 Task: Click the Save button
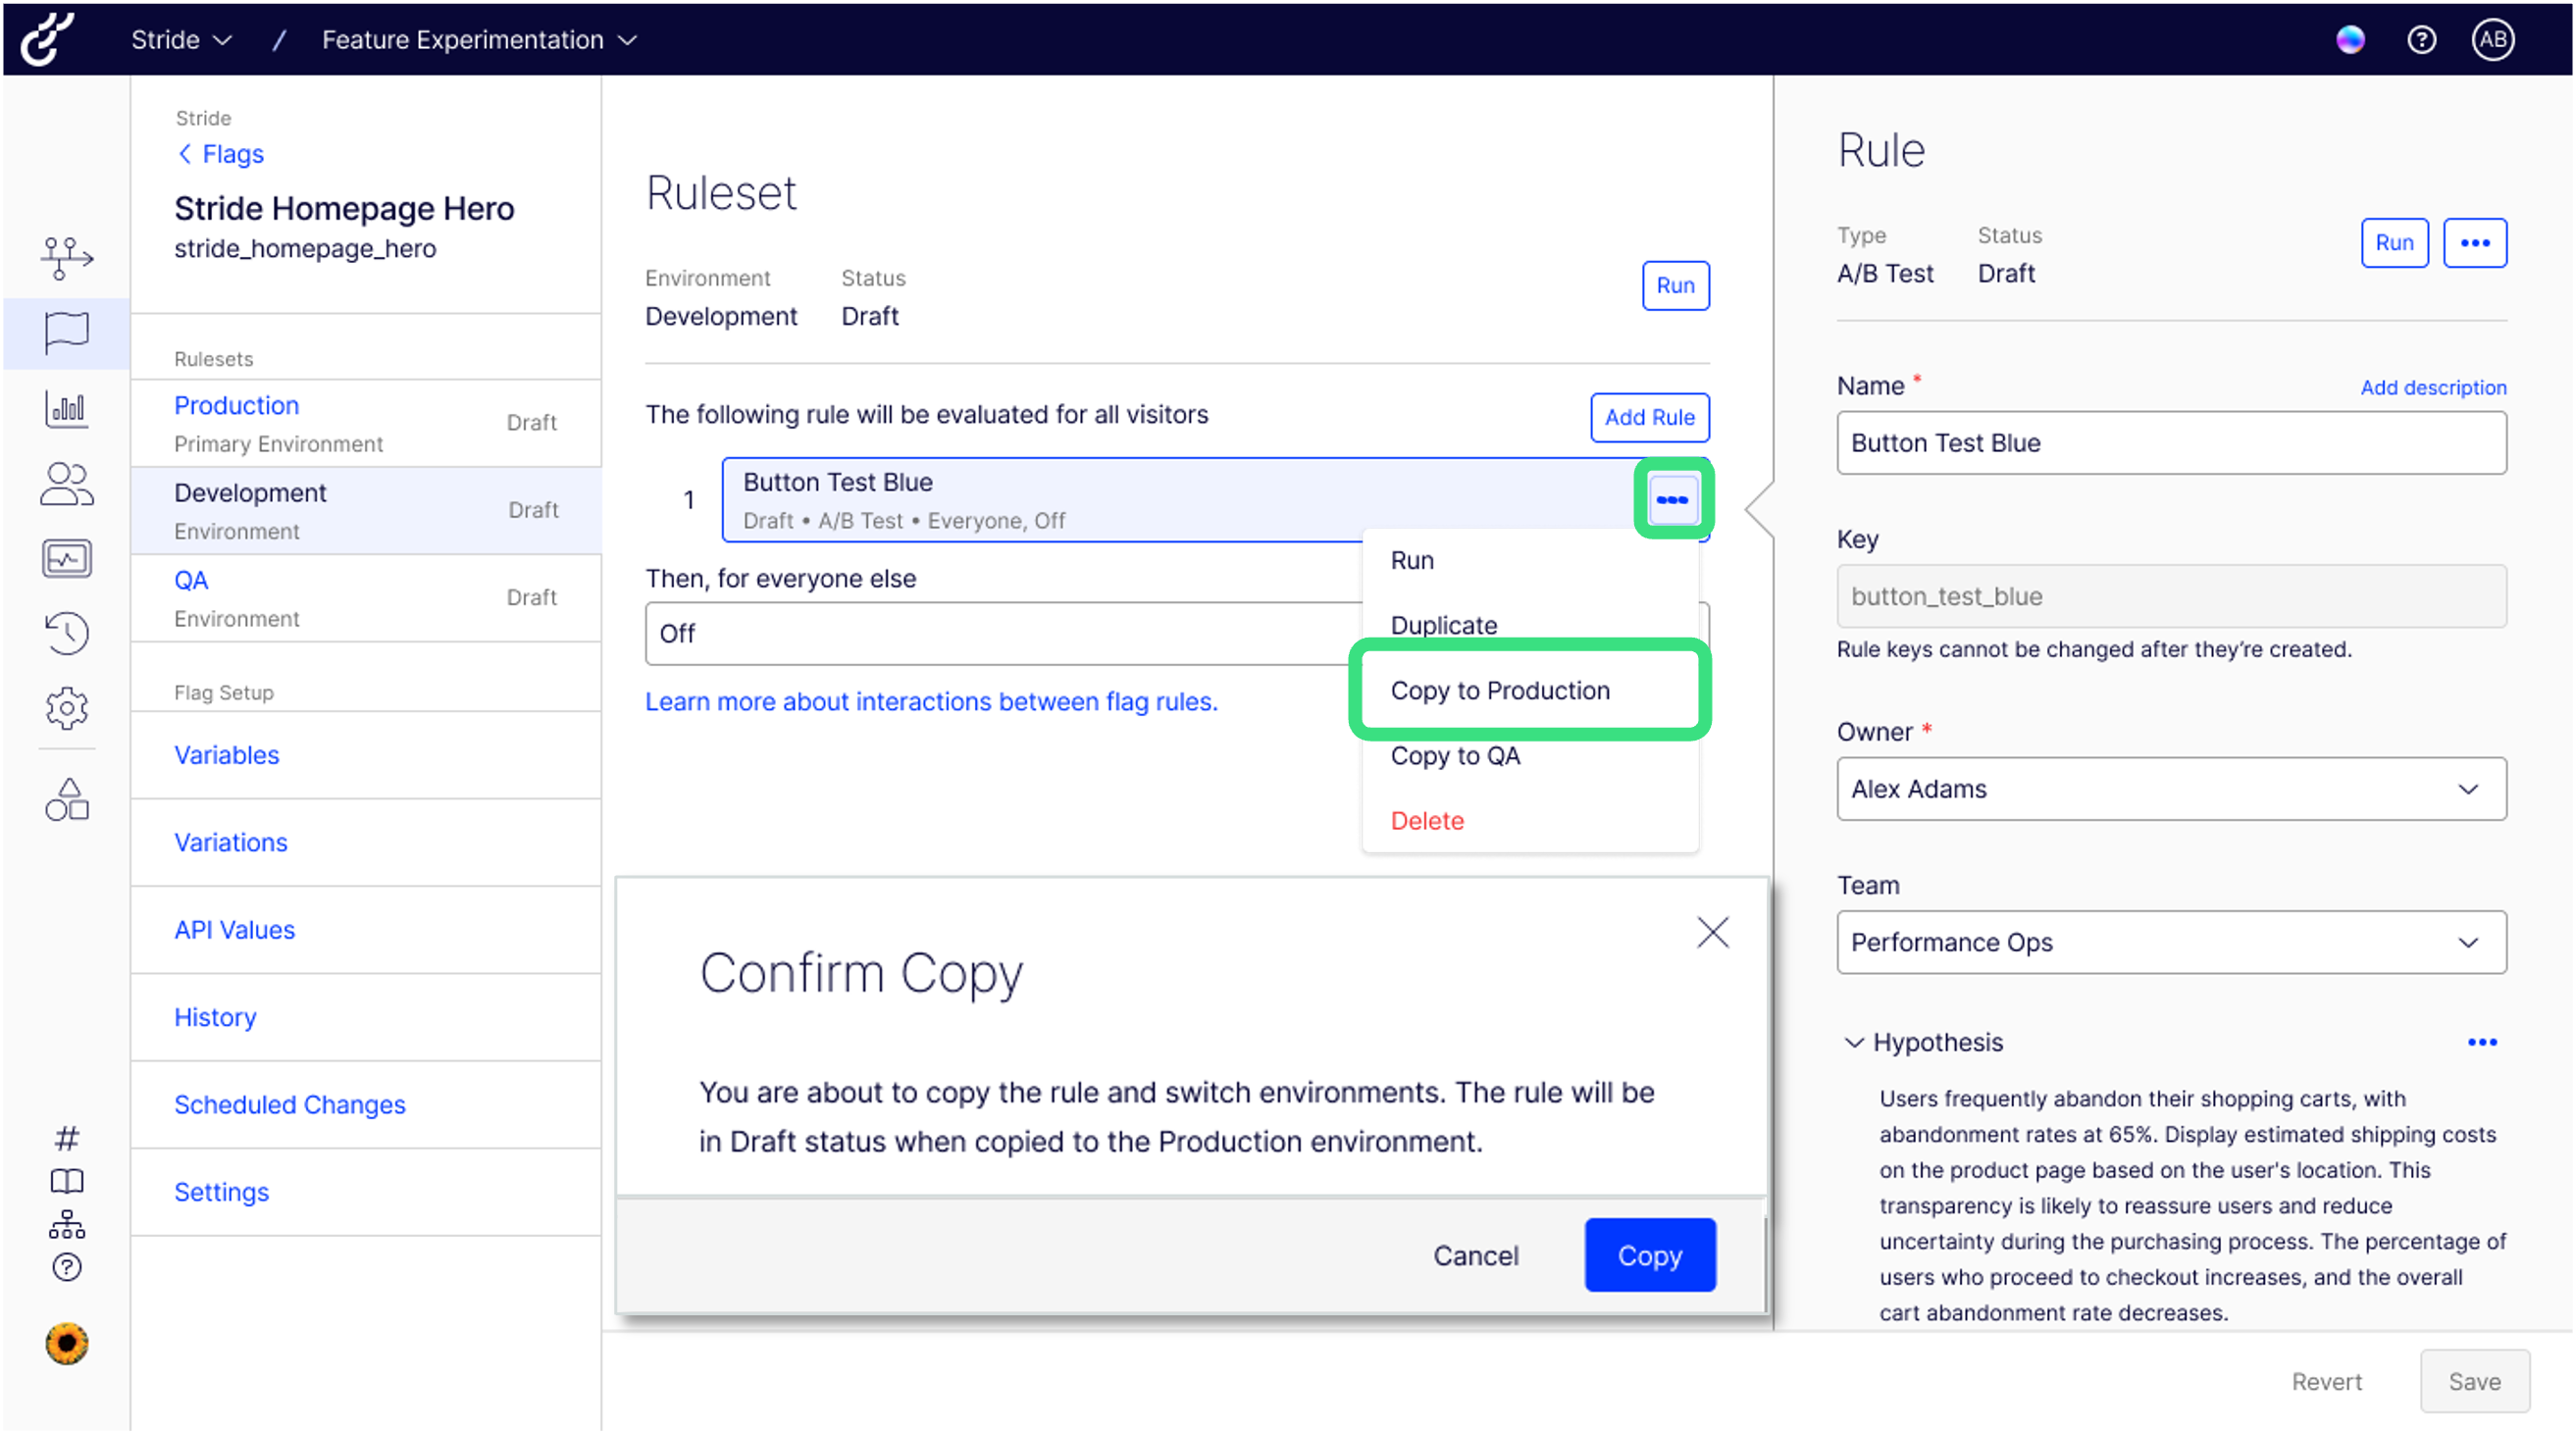(2474, 1381)
